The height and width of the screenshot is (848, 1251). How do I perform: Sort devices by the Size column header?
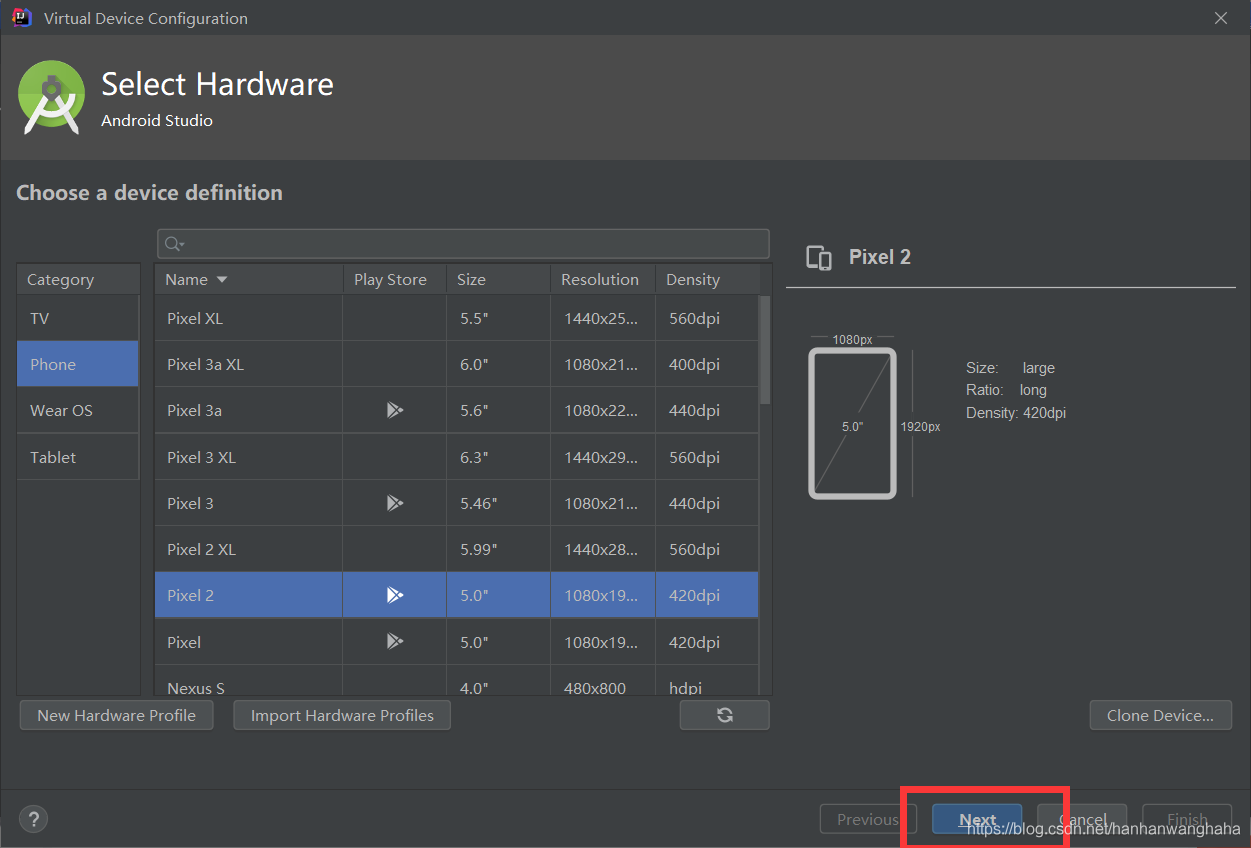pyautogui.click(x=470, y=279)
